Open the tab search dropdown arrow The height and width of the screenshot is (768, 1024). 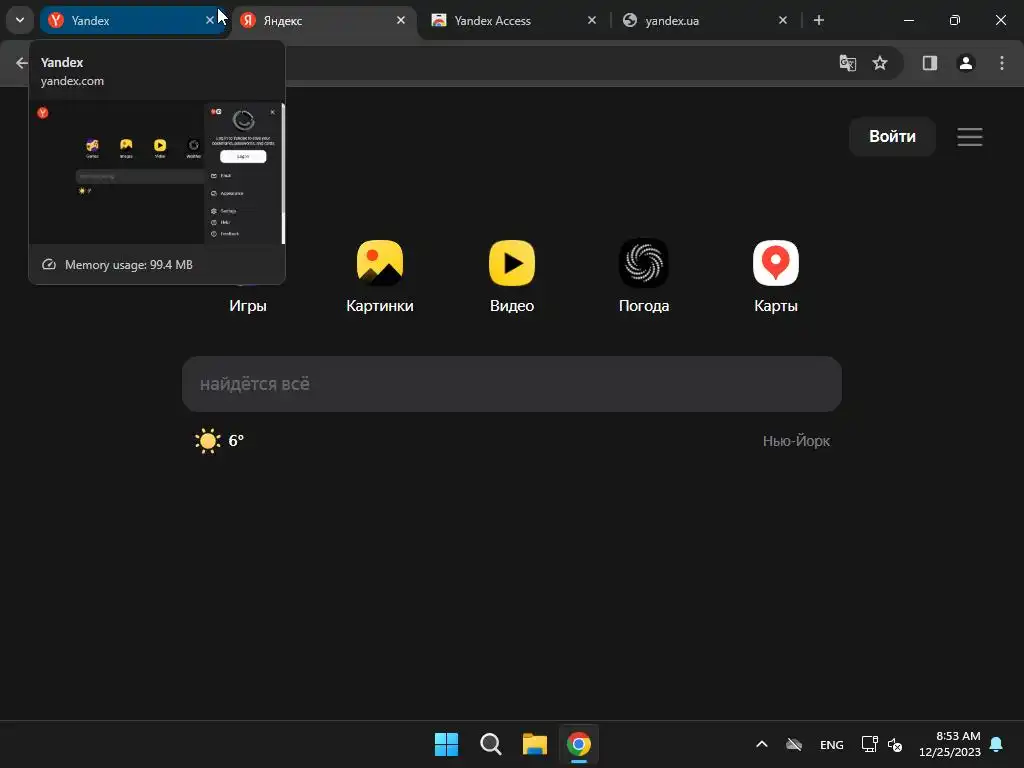point(20,20)
